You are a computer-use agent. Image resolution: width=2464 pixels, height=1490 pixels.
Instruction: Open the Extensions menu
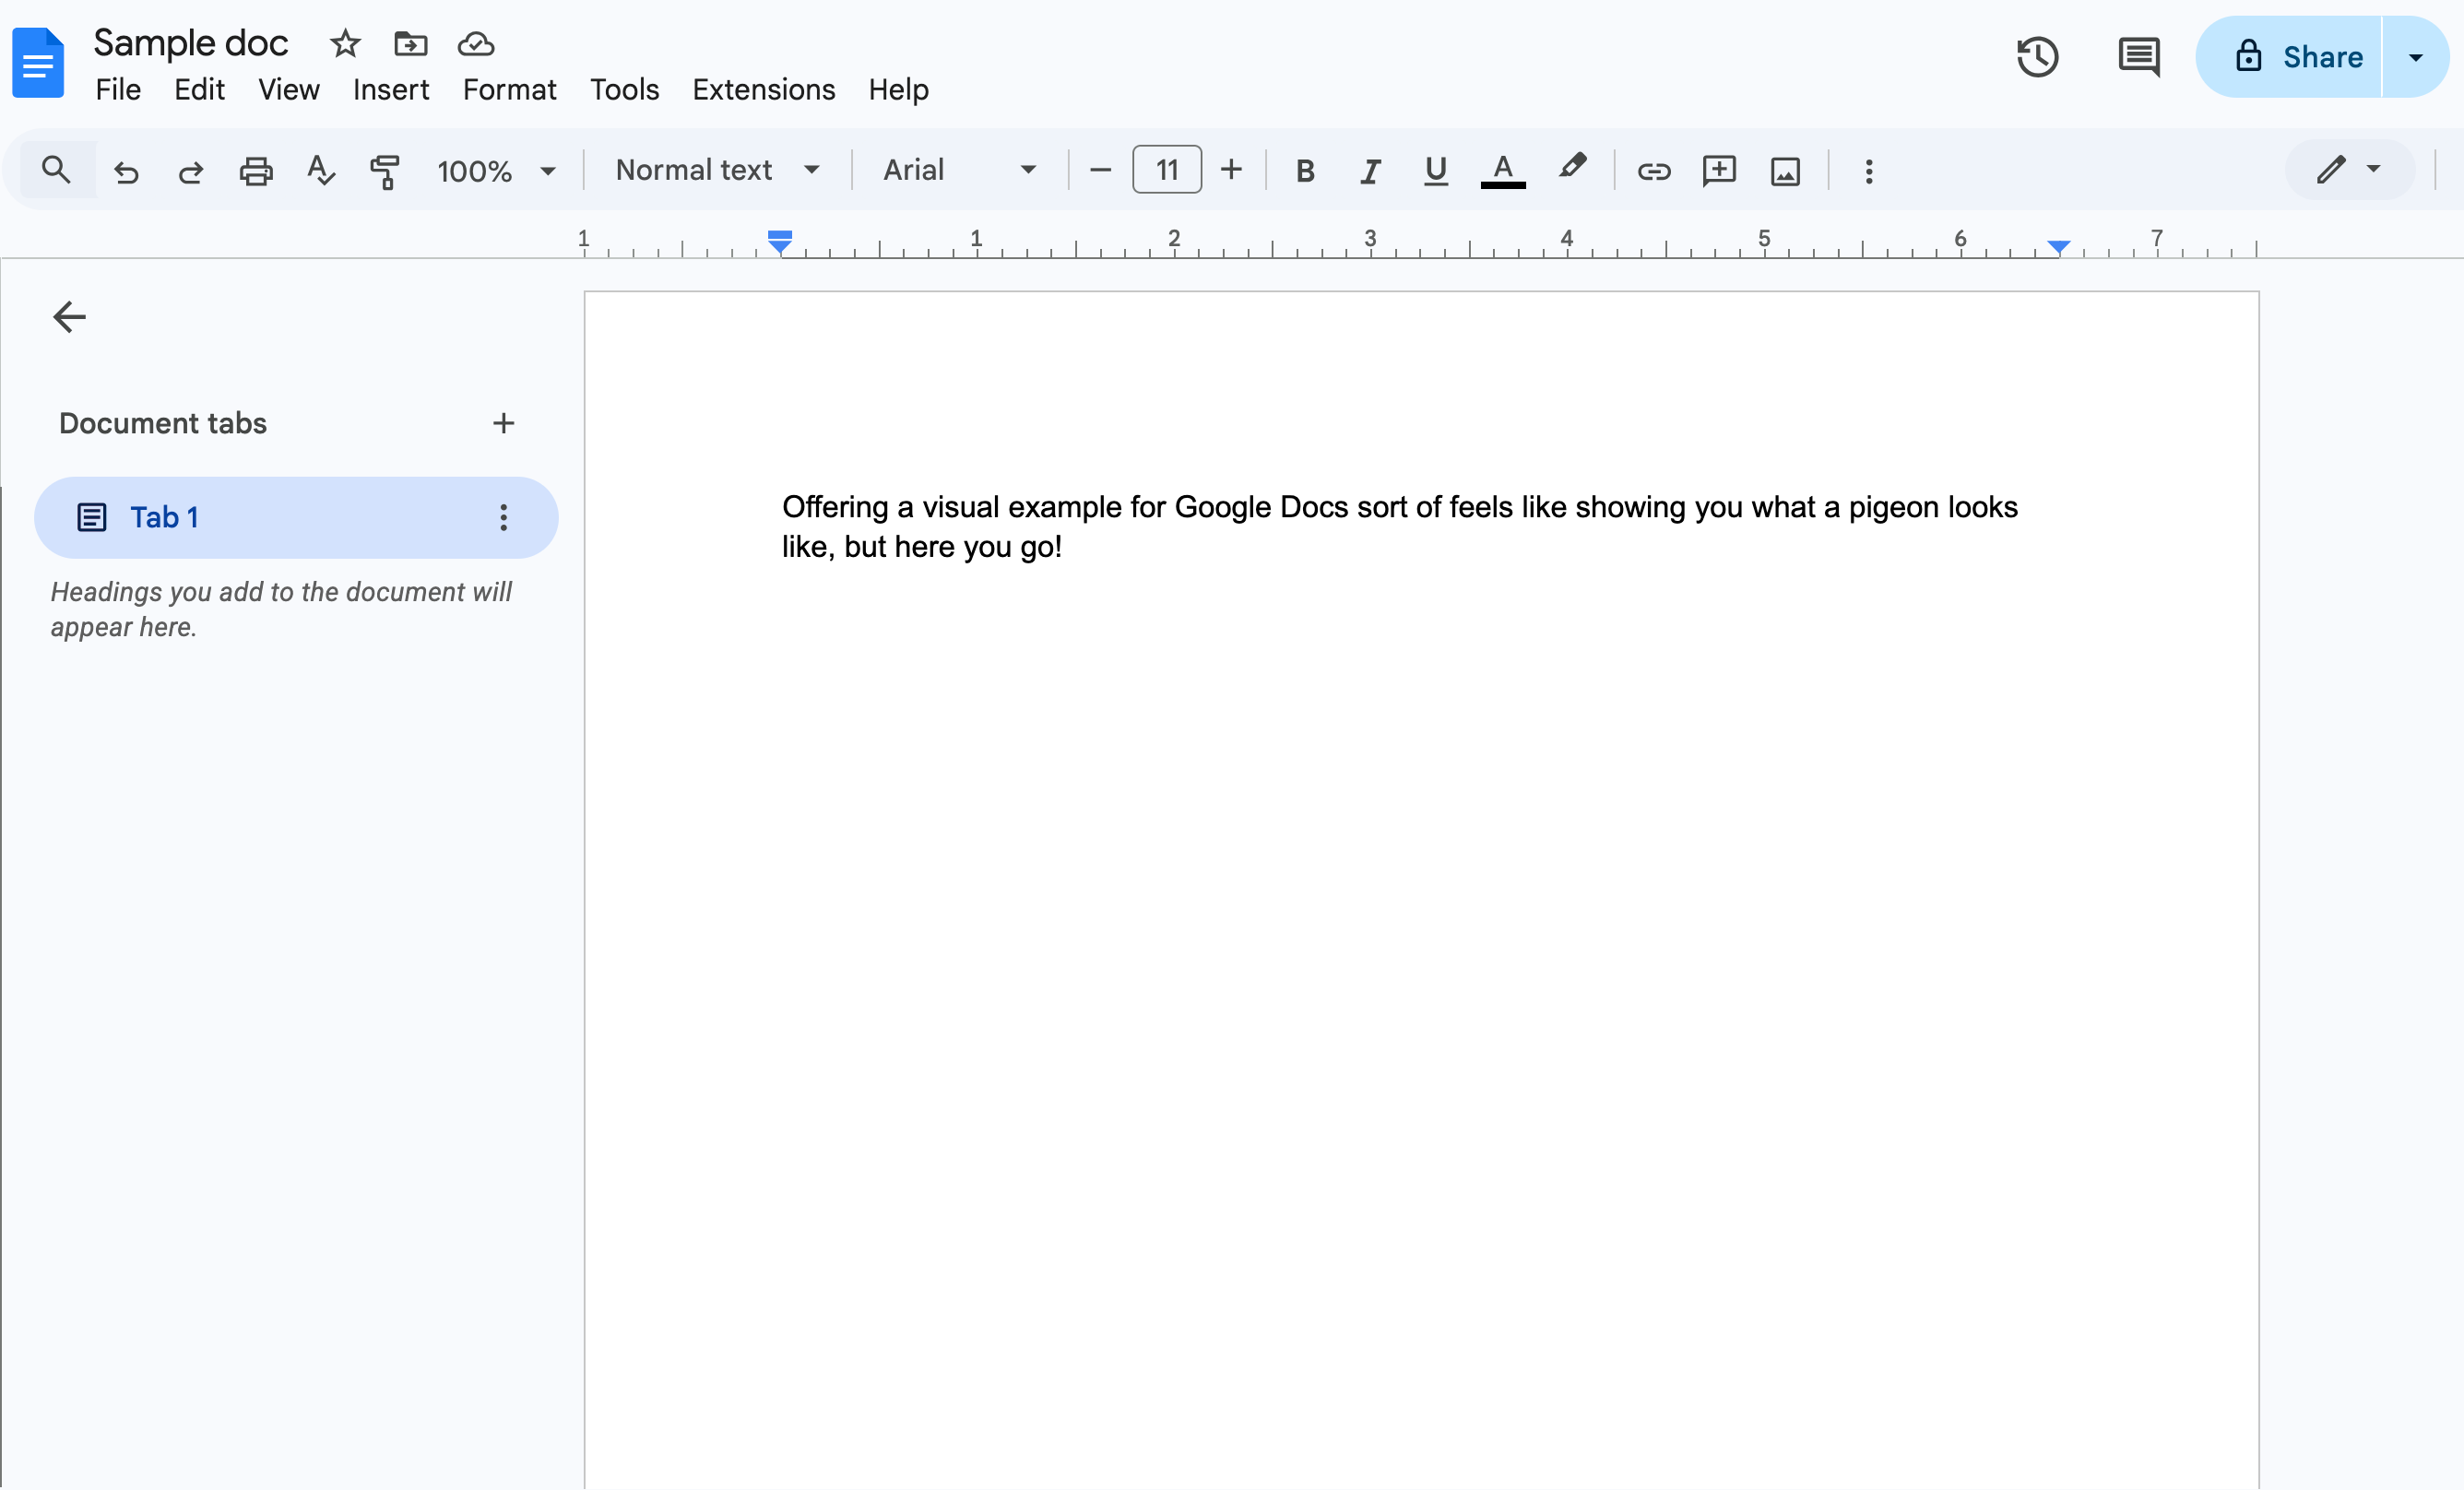coord(763,90)
